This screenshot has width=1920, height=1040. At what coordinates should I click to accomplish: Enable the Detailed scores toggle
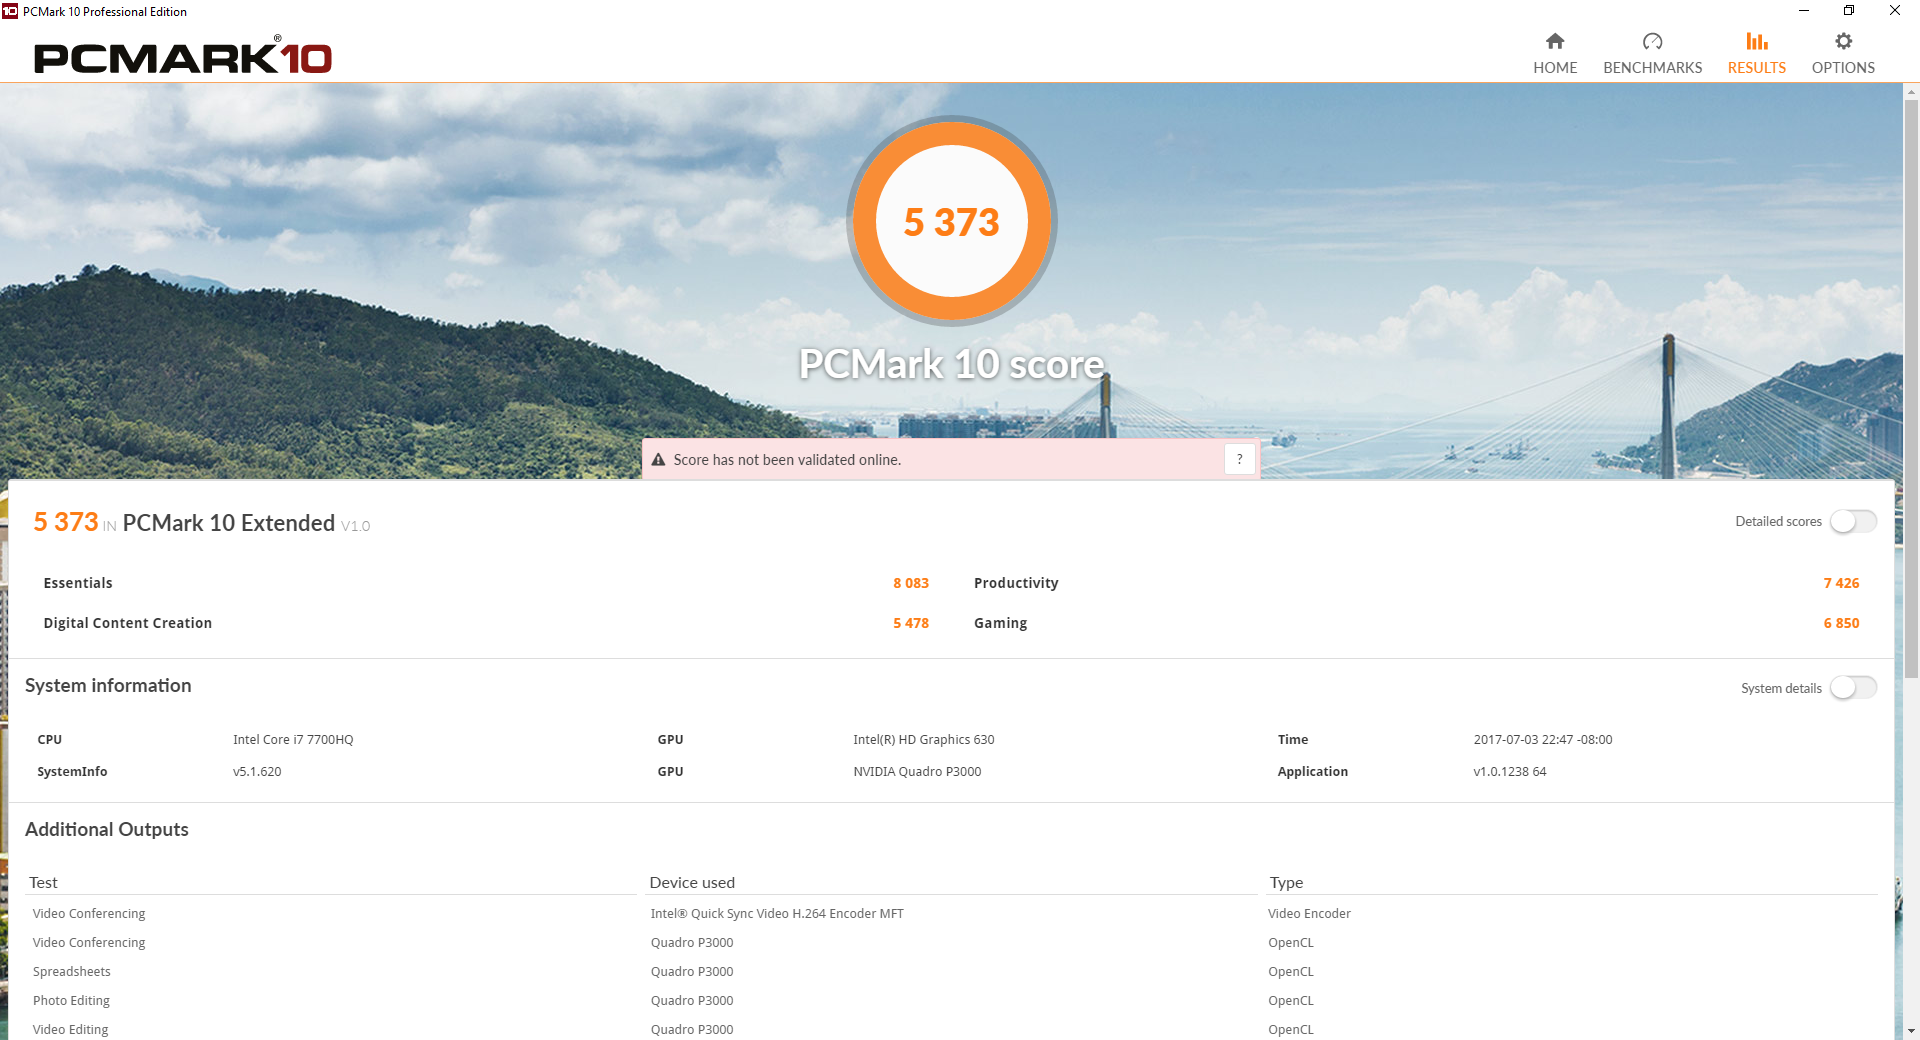1853,522
